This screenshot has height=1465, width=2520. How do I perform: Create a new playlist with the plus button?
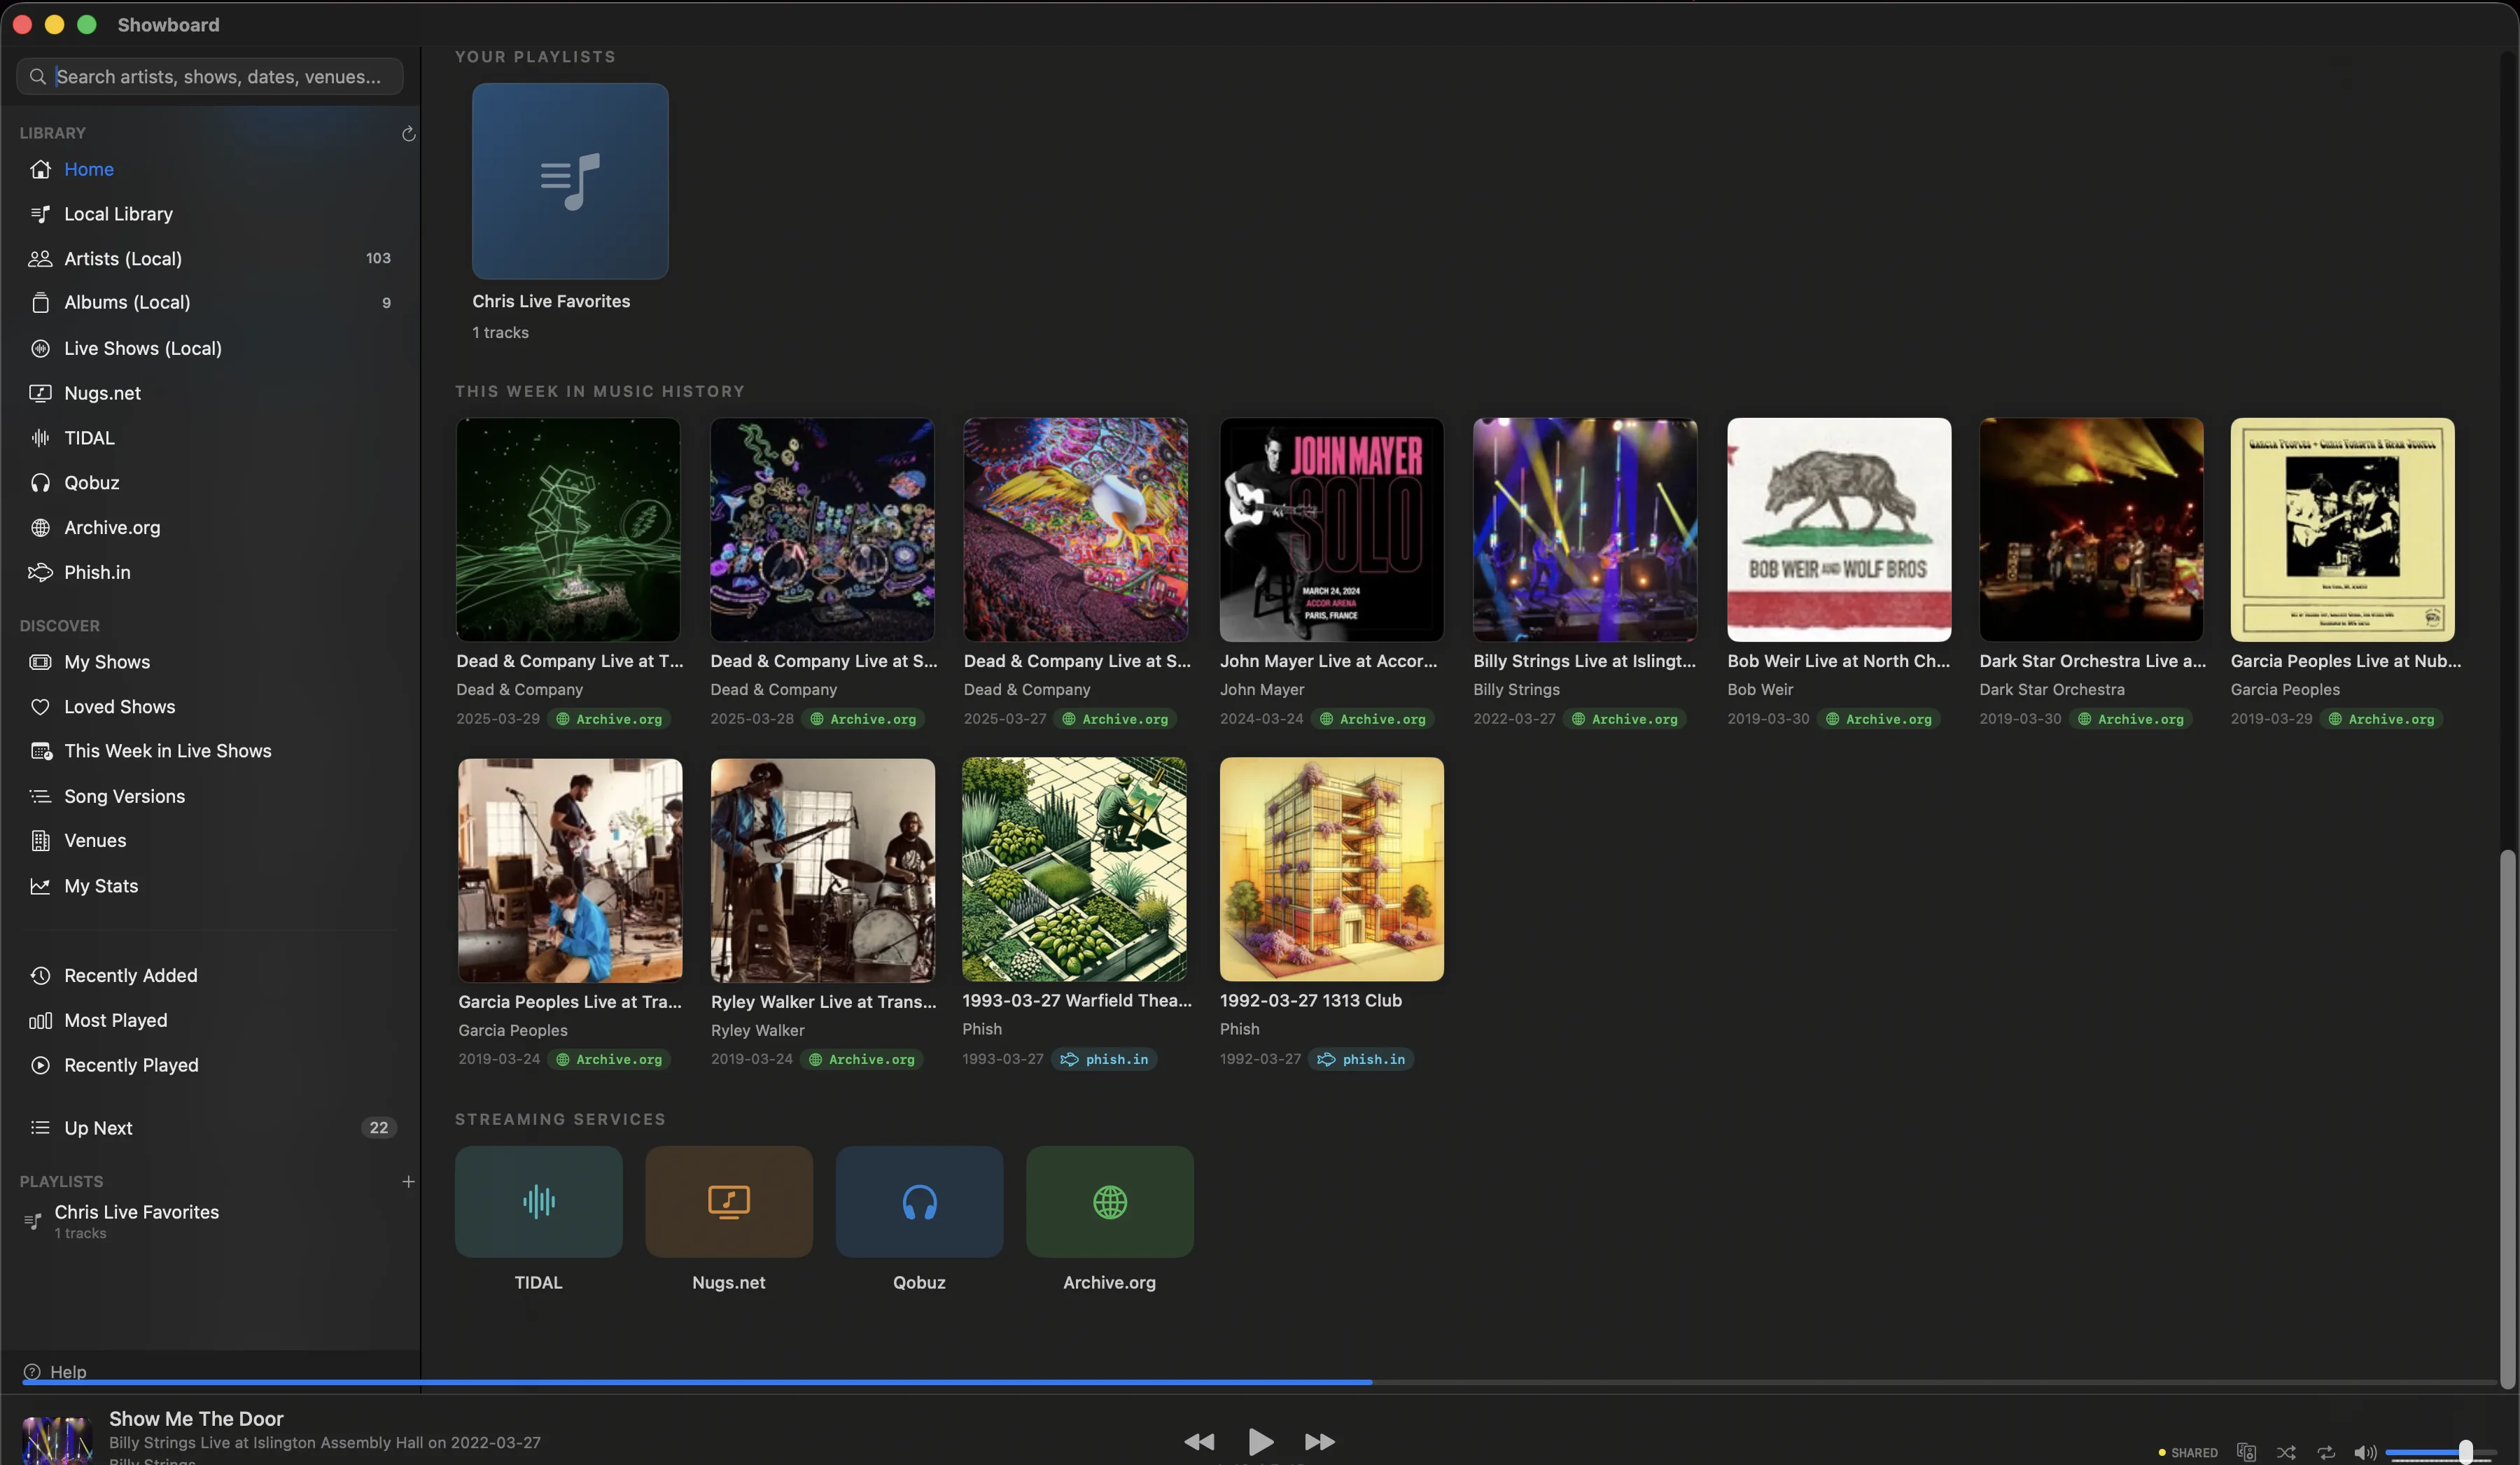pyautogui.click(x=408, y=1181)
